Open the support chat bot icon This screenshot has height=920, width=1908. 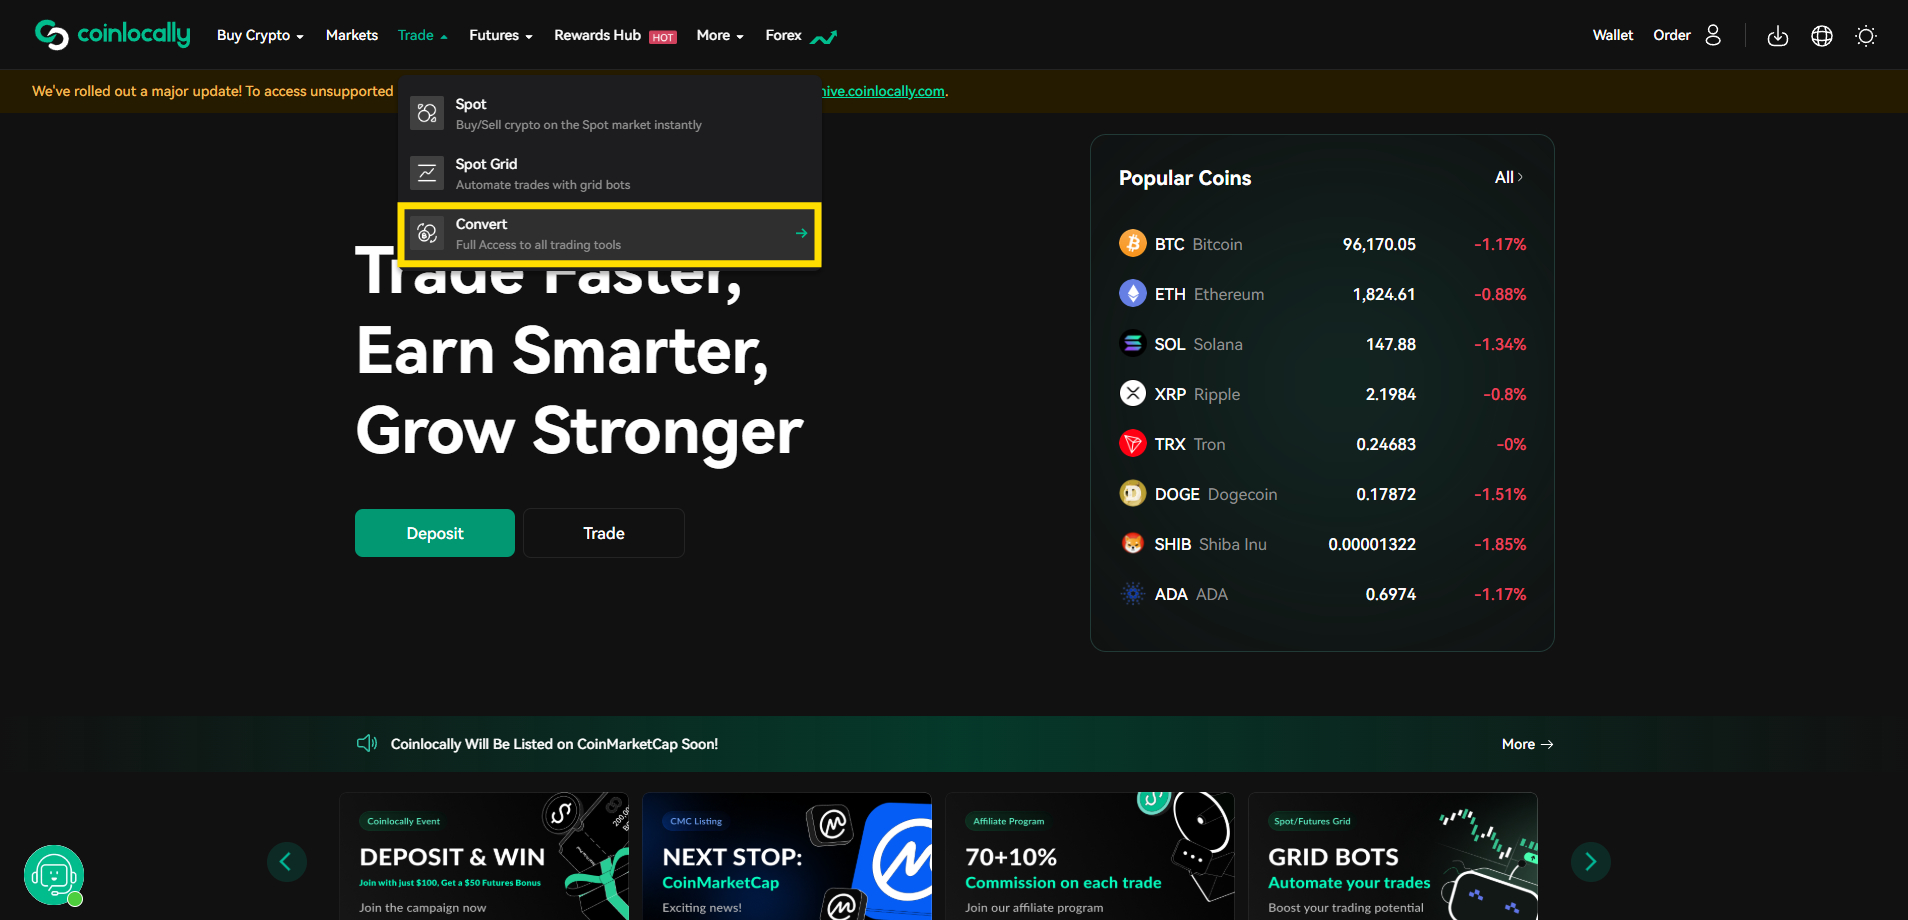point(54,875)
